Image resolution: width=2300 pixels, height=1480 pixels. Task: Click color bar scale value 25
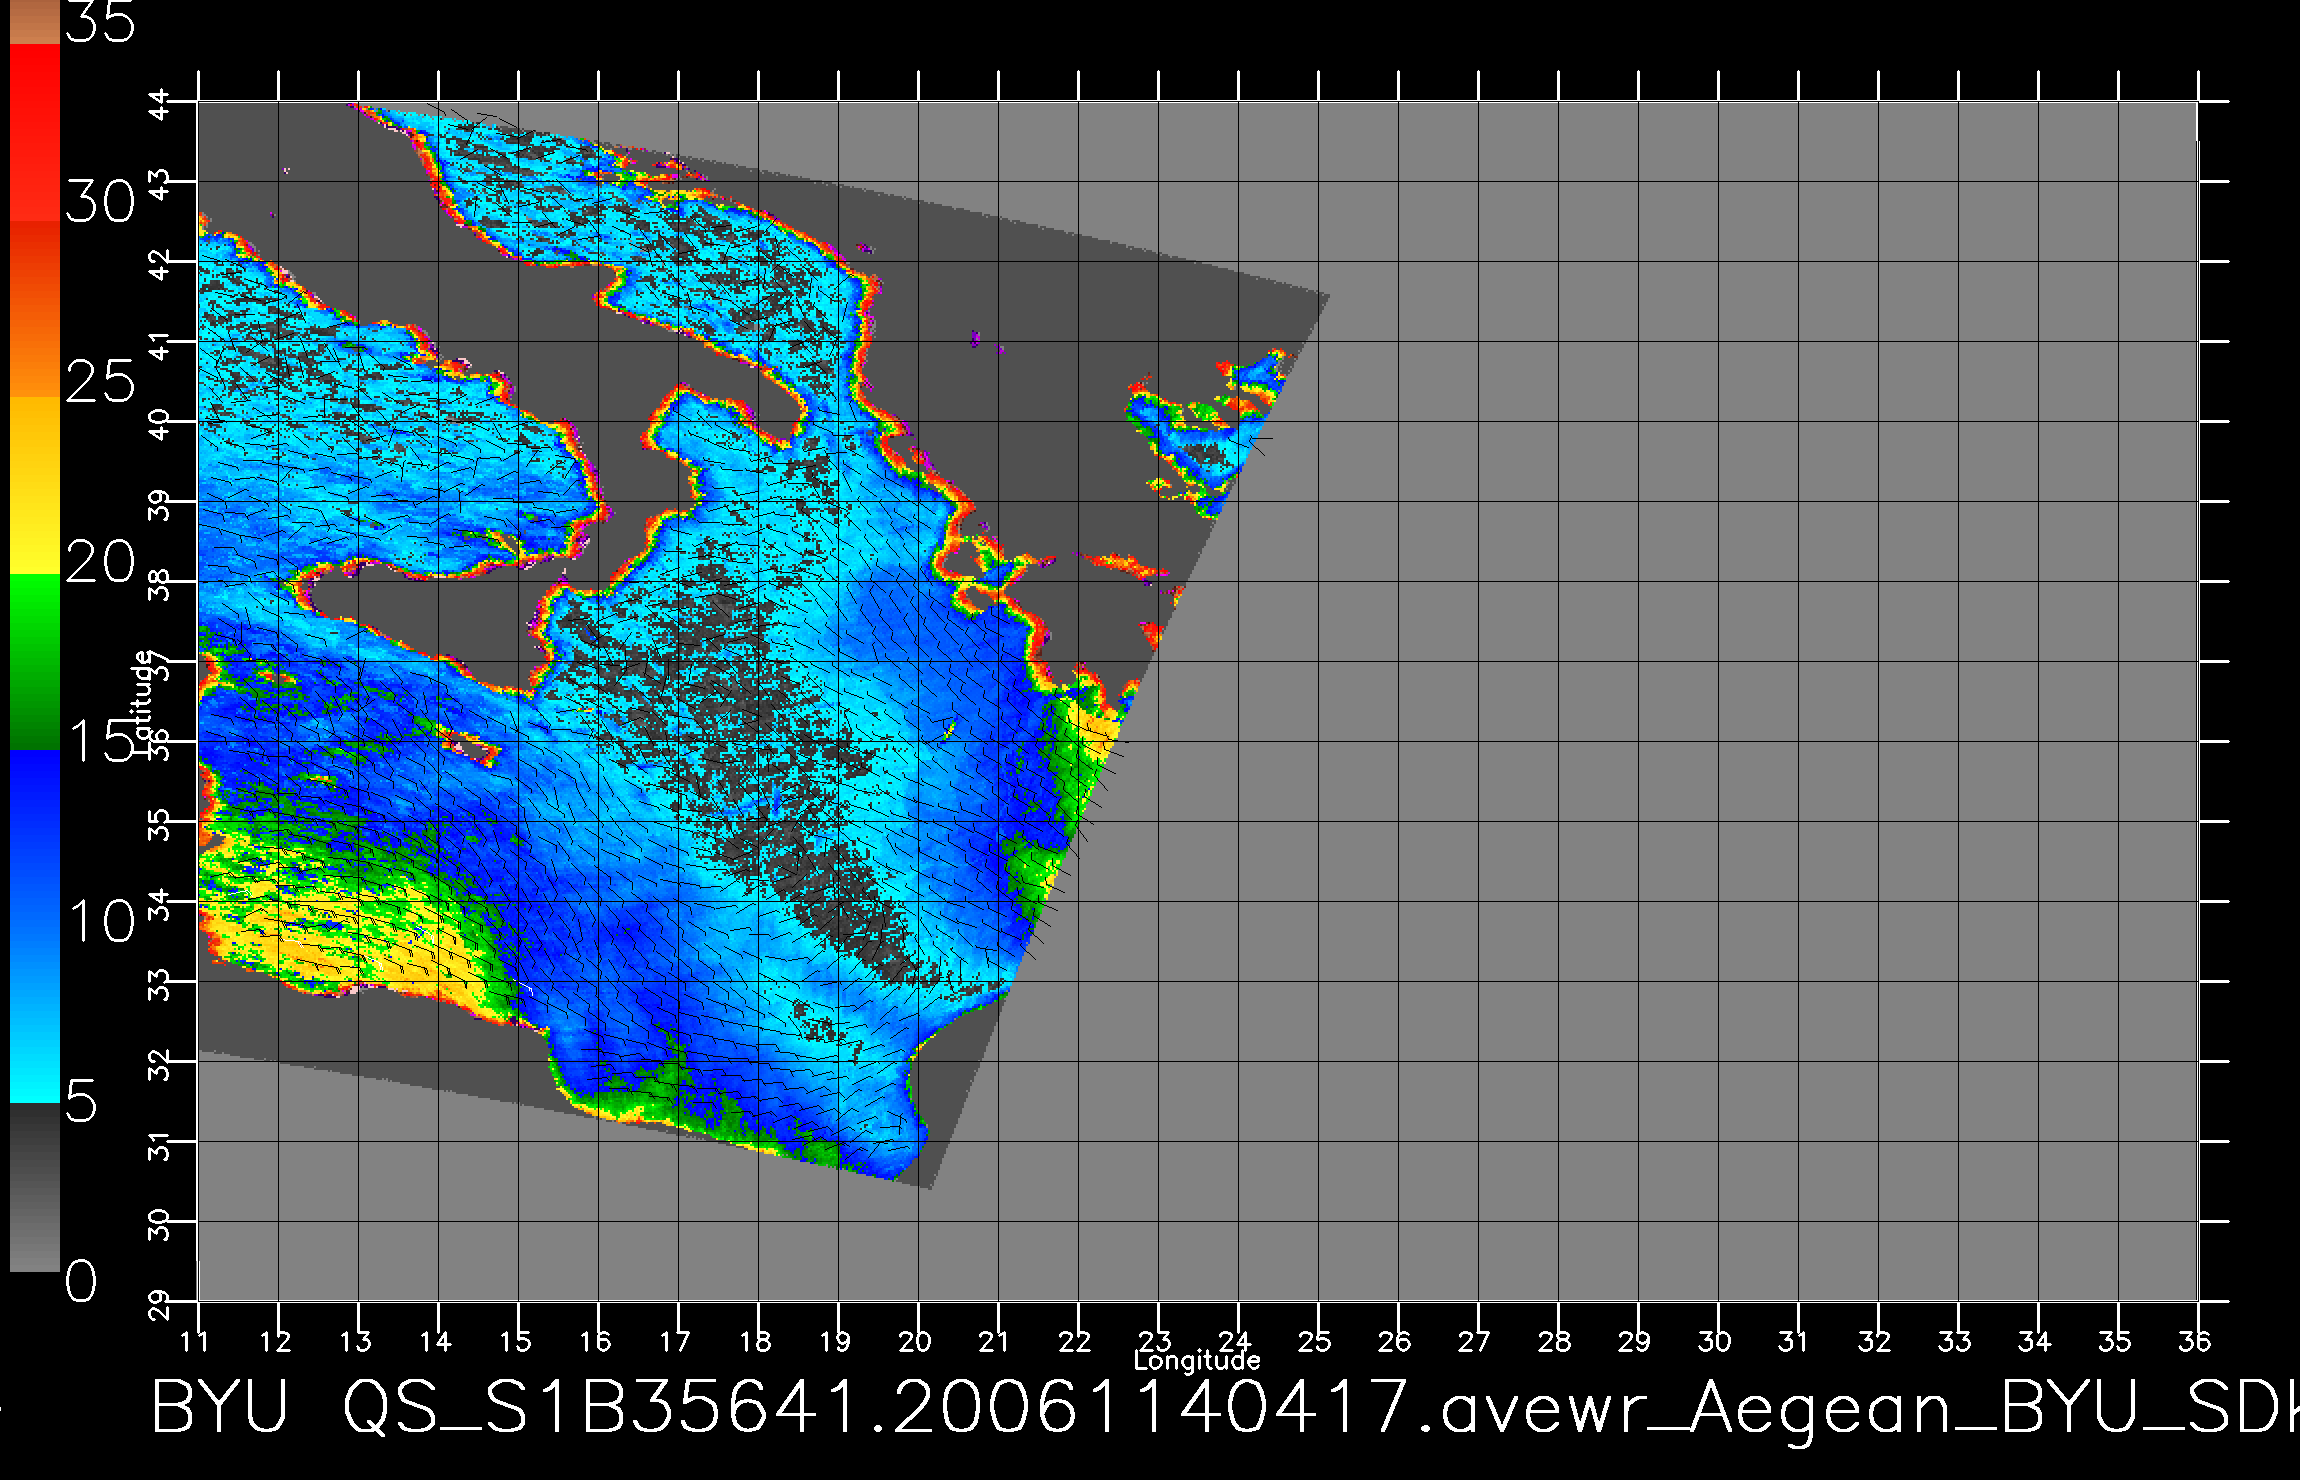coord(100,381)
